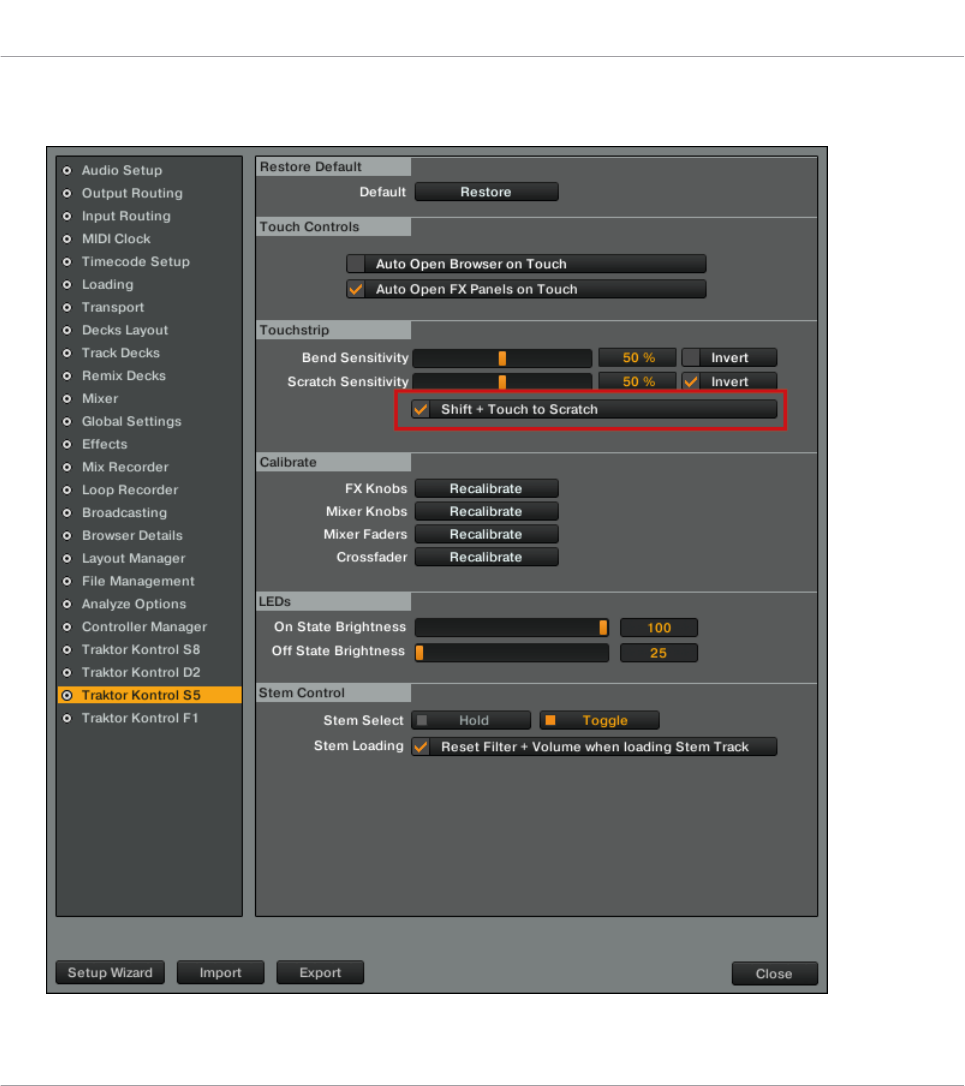Open the Setup Wizard
Screen dimensions: 965x1086
(110, 973)
